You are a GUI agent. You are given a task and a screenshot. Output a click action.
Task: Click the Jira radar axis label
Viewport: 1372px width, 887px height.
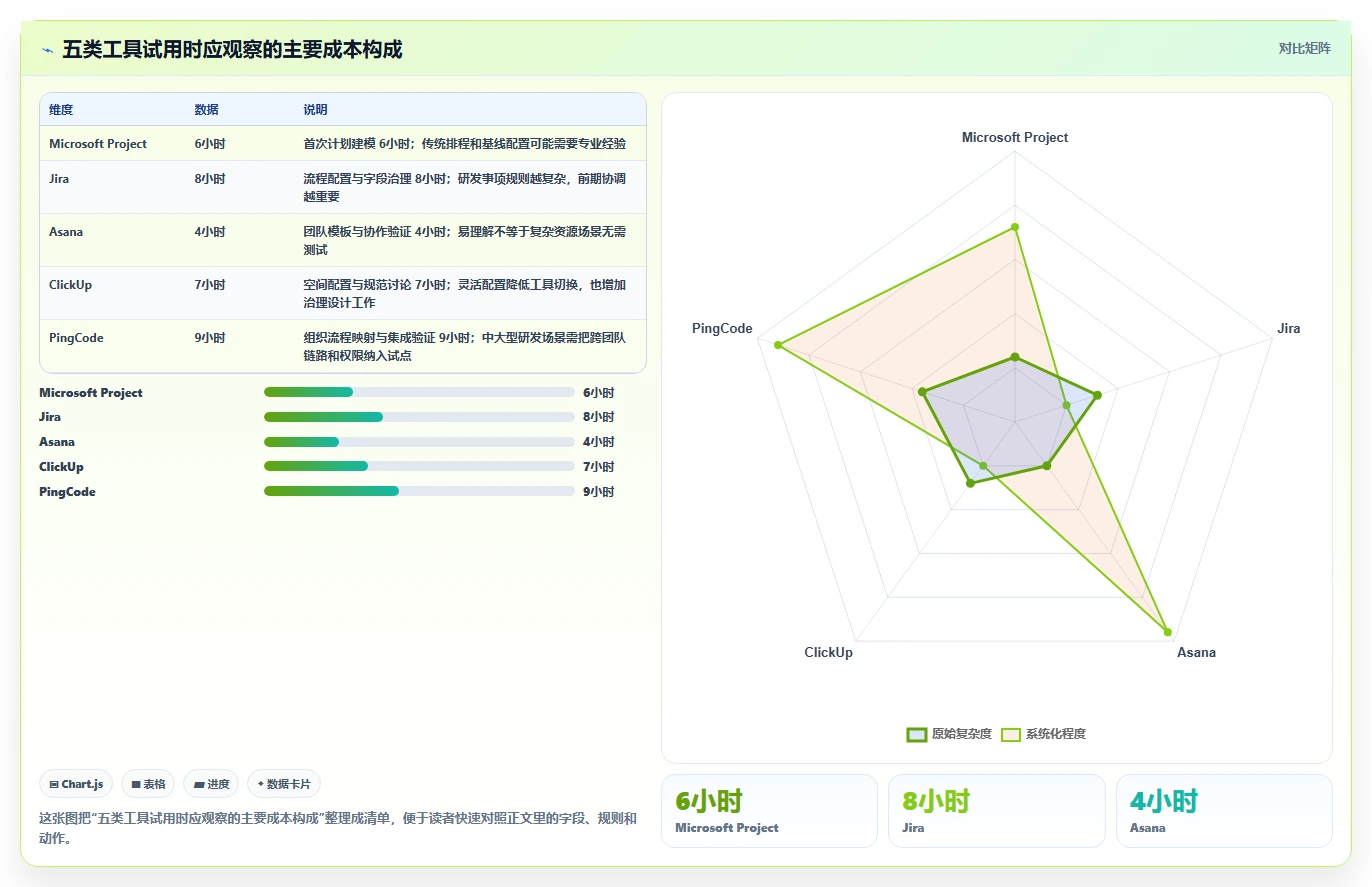[x=1289, y=329]
